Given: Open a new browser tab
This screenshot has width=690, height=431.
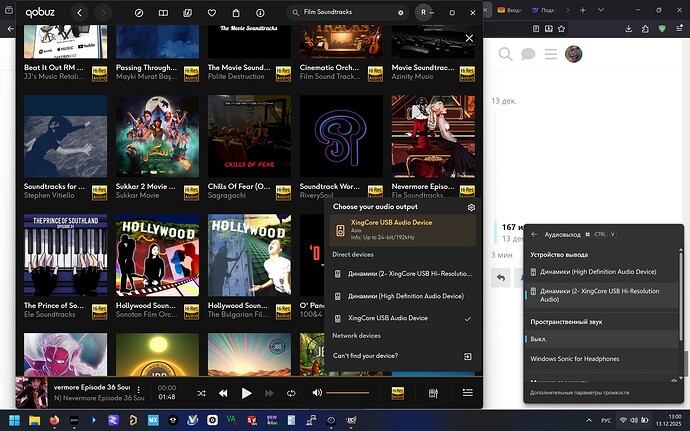Looking at the screenshot, I should (583, 10).
